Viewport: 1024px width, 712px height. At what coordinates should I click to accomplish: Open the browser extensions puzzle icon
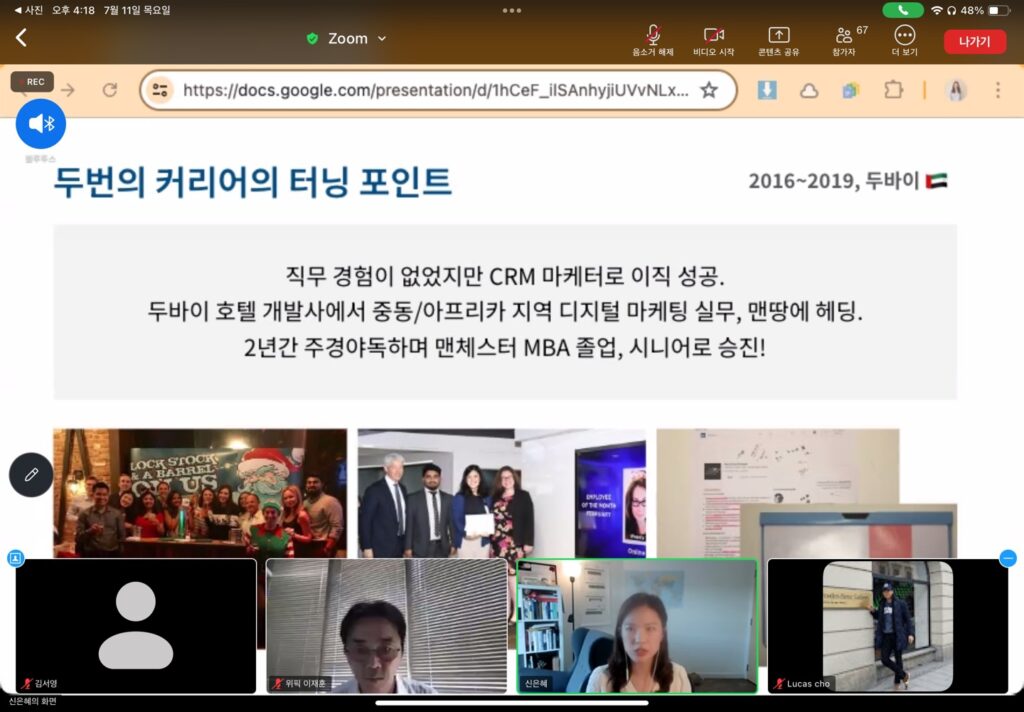click(893, 90)
